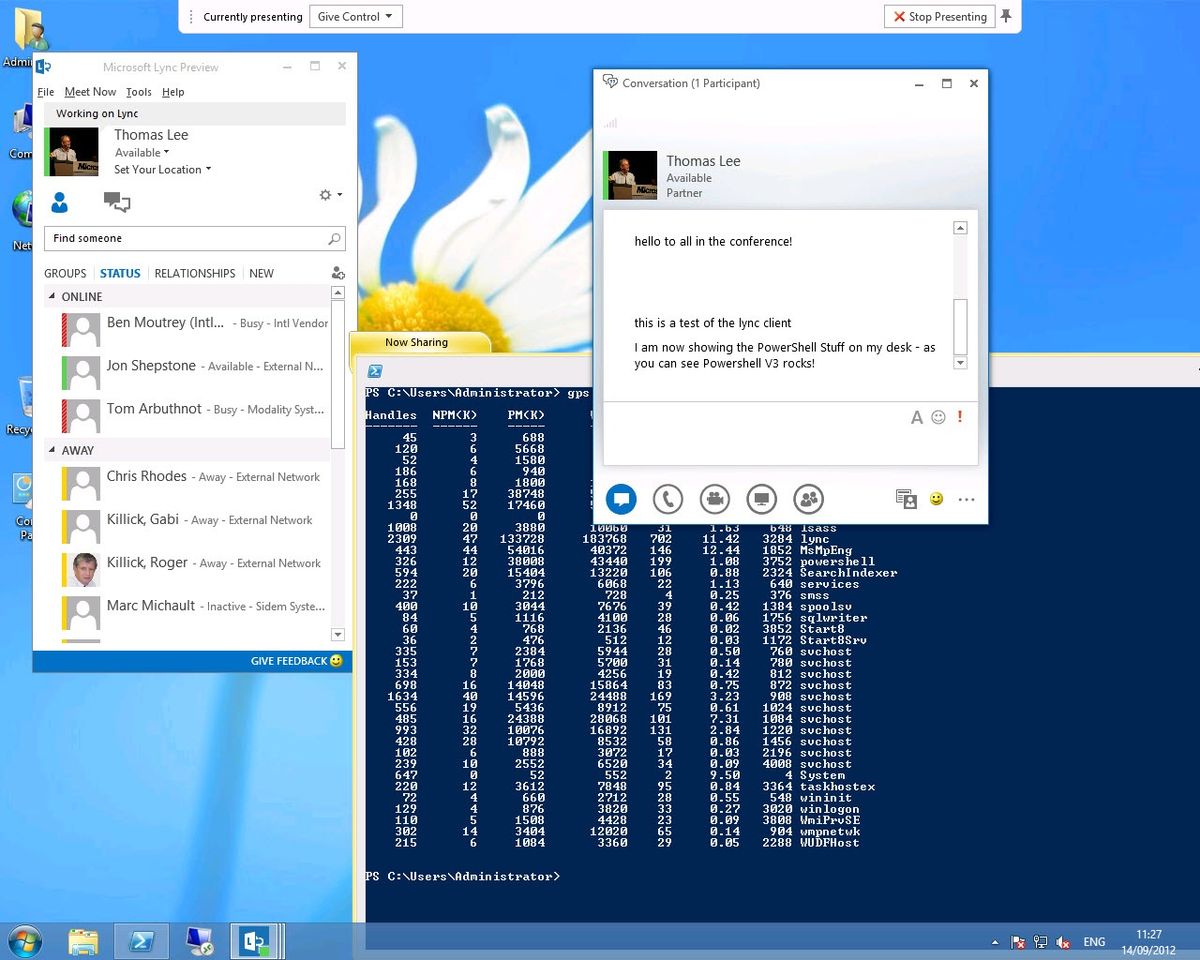Open the contact card icon in conversation

(906, 498)
